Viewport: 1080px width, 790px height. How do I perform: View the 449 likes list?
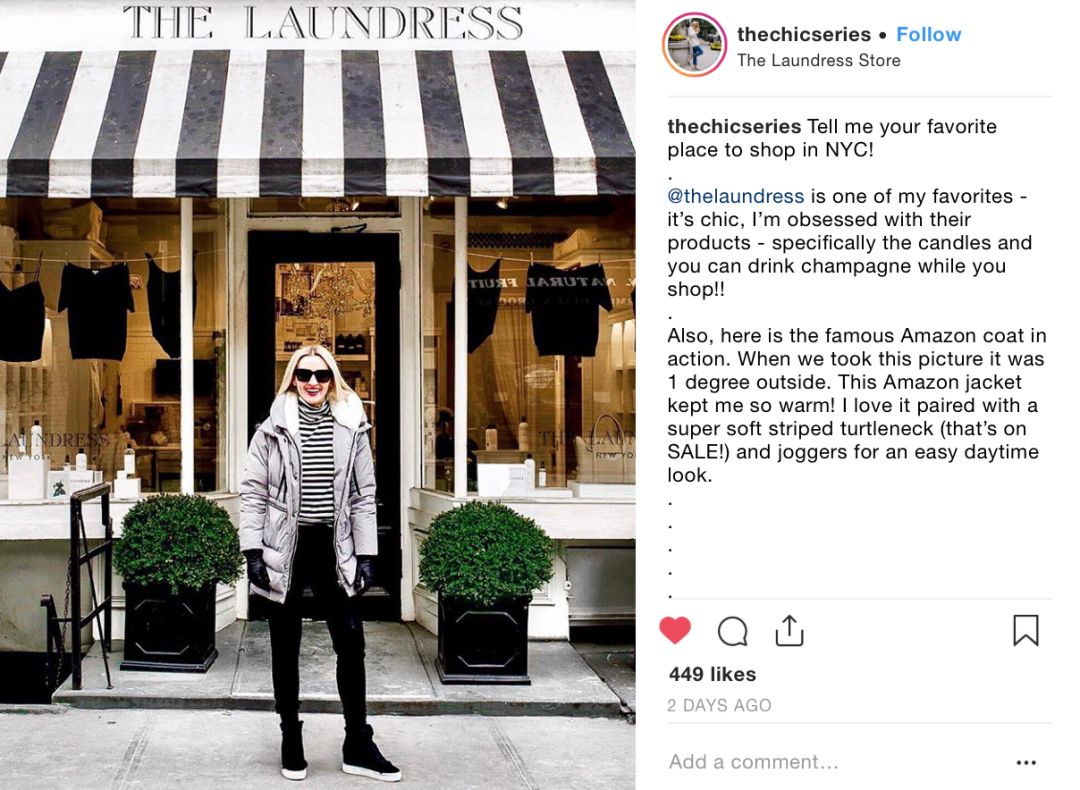[712, 674]
